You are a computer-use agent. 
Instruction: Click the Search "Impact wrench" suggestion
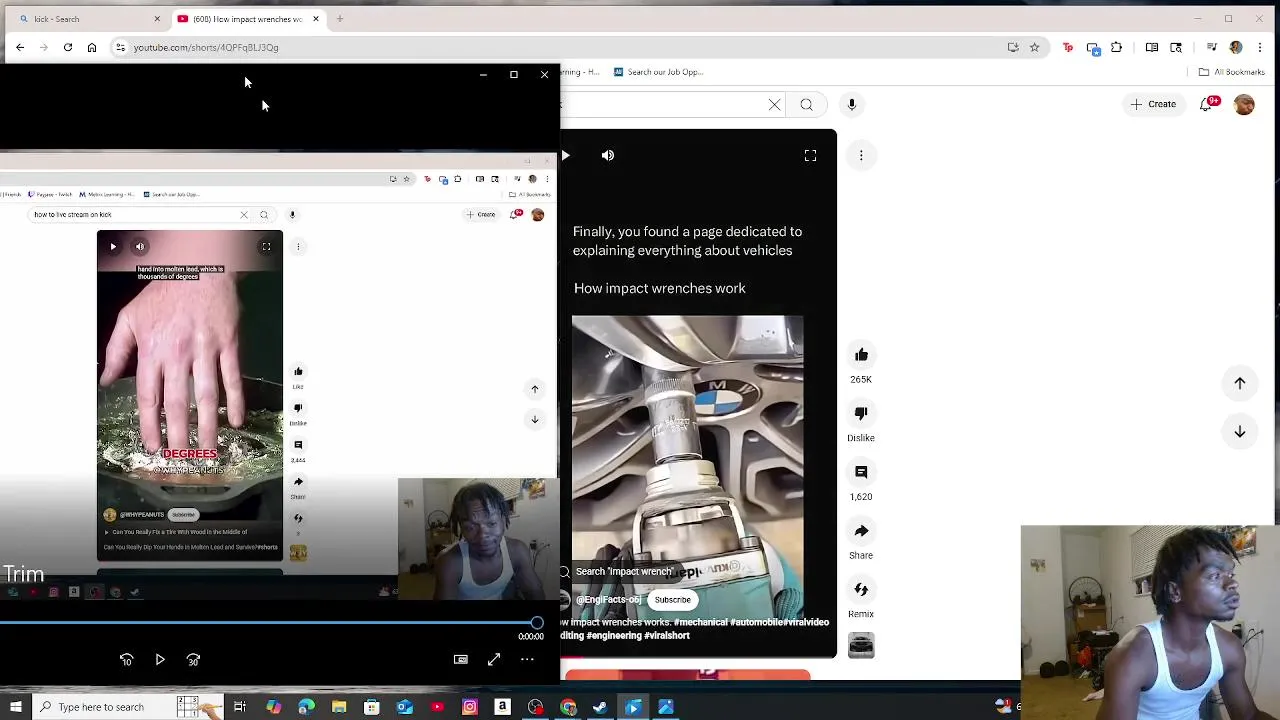tap(617, 572)
